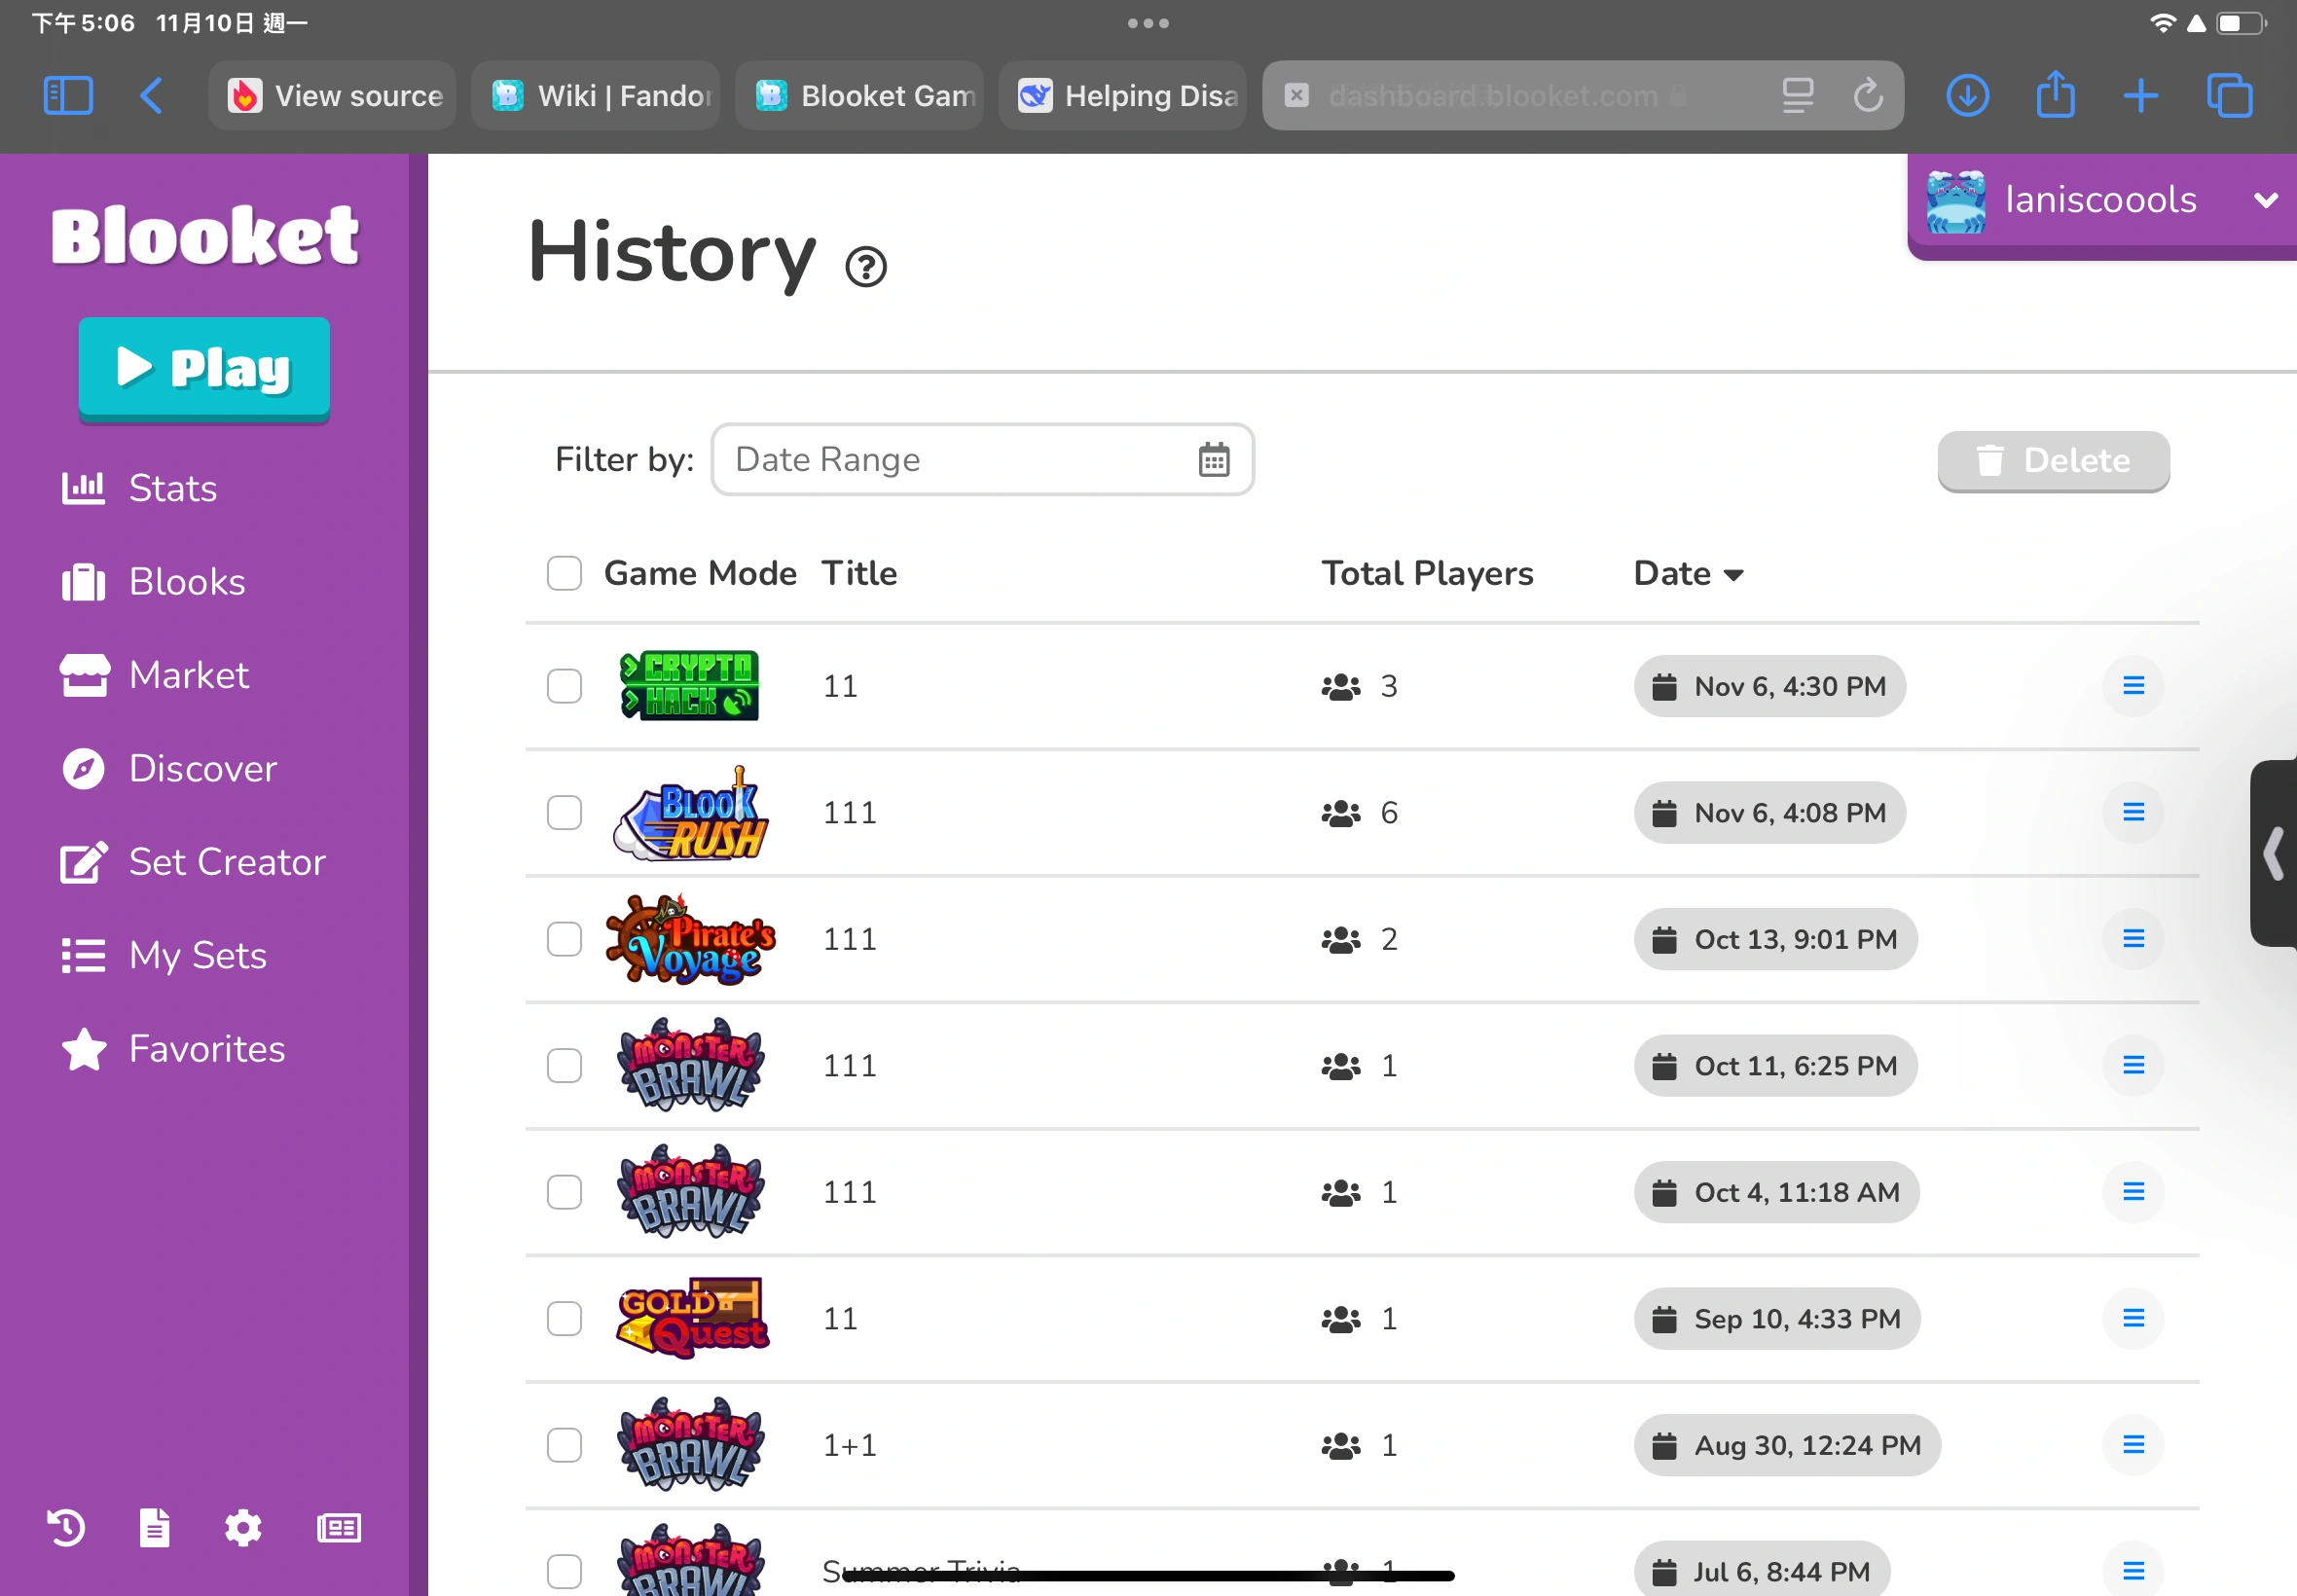2297x1596 pixels.
Task: Select the Pirate's Voyage game checkbox
Action: pos(564,939)
